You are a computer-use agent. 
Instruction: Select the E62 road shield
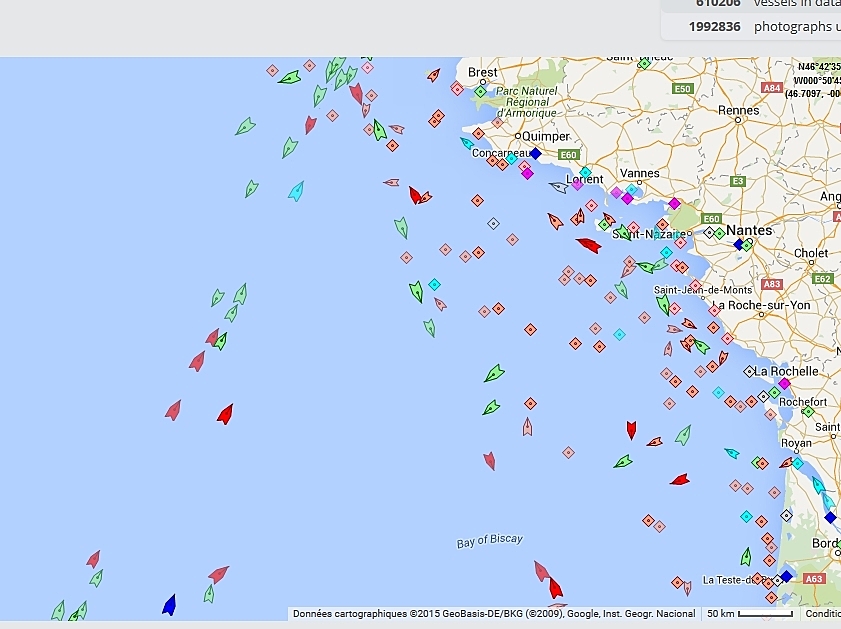tap(822, 279)
